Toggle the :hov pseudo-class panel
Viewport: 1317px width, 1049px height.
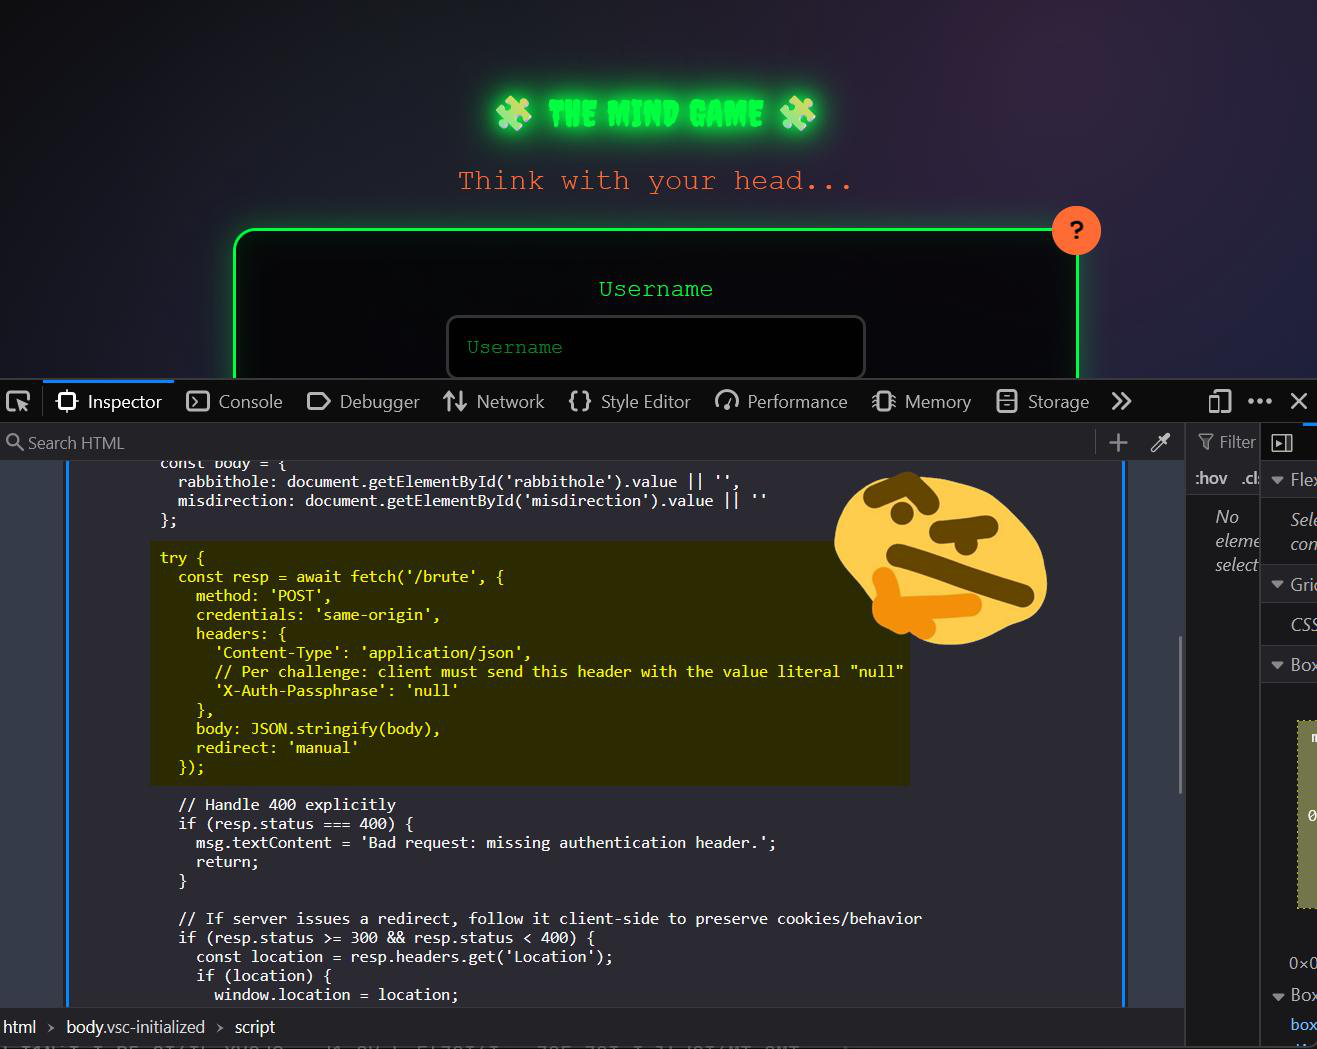pos(1211,478)
